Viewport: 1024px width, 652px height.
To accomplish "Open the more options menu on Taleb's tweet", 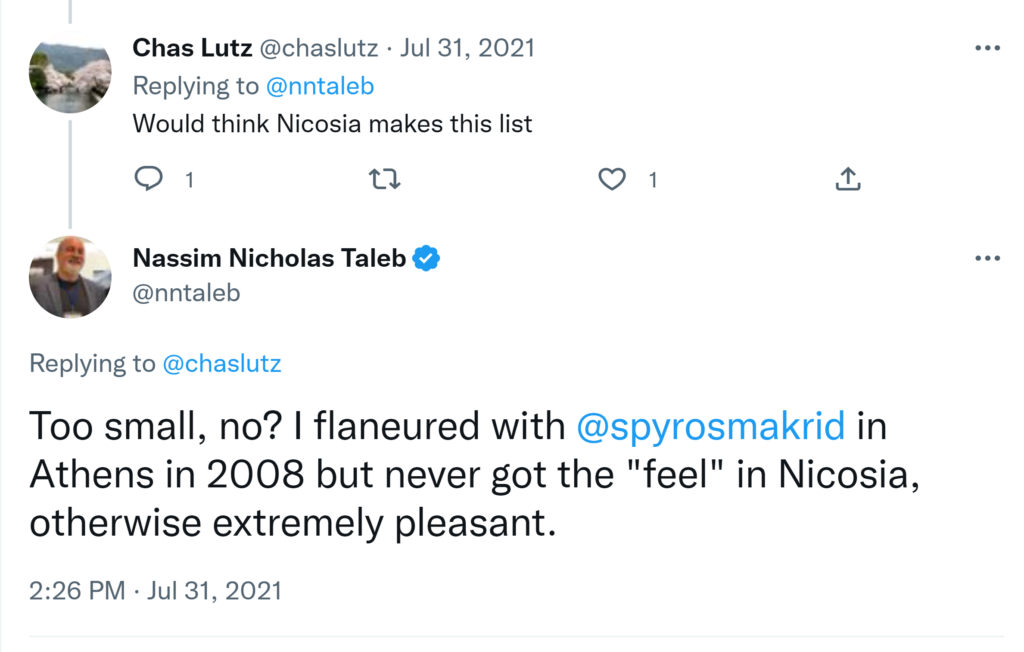I will pyautogui.click(x=987, y=258).
